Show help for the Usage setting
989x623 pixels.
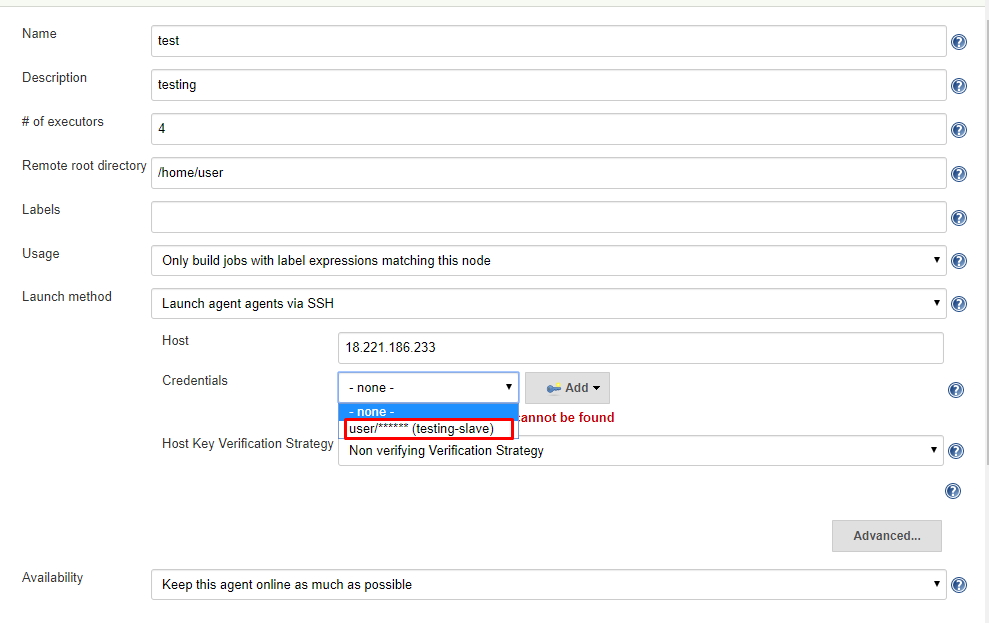point(958,261)
